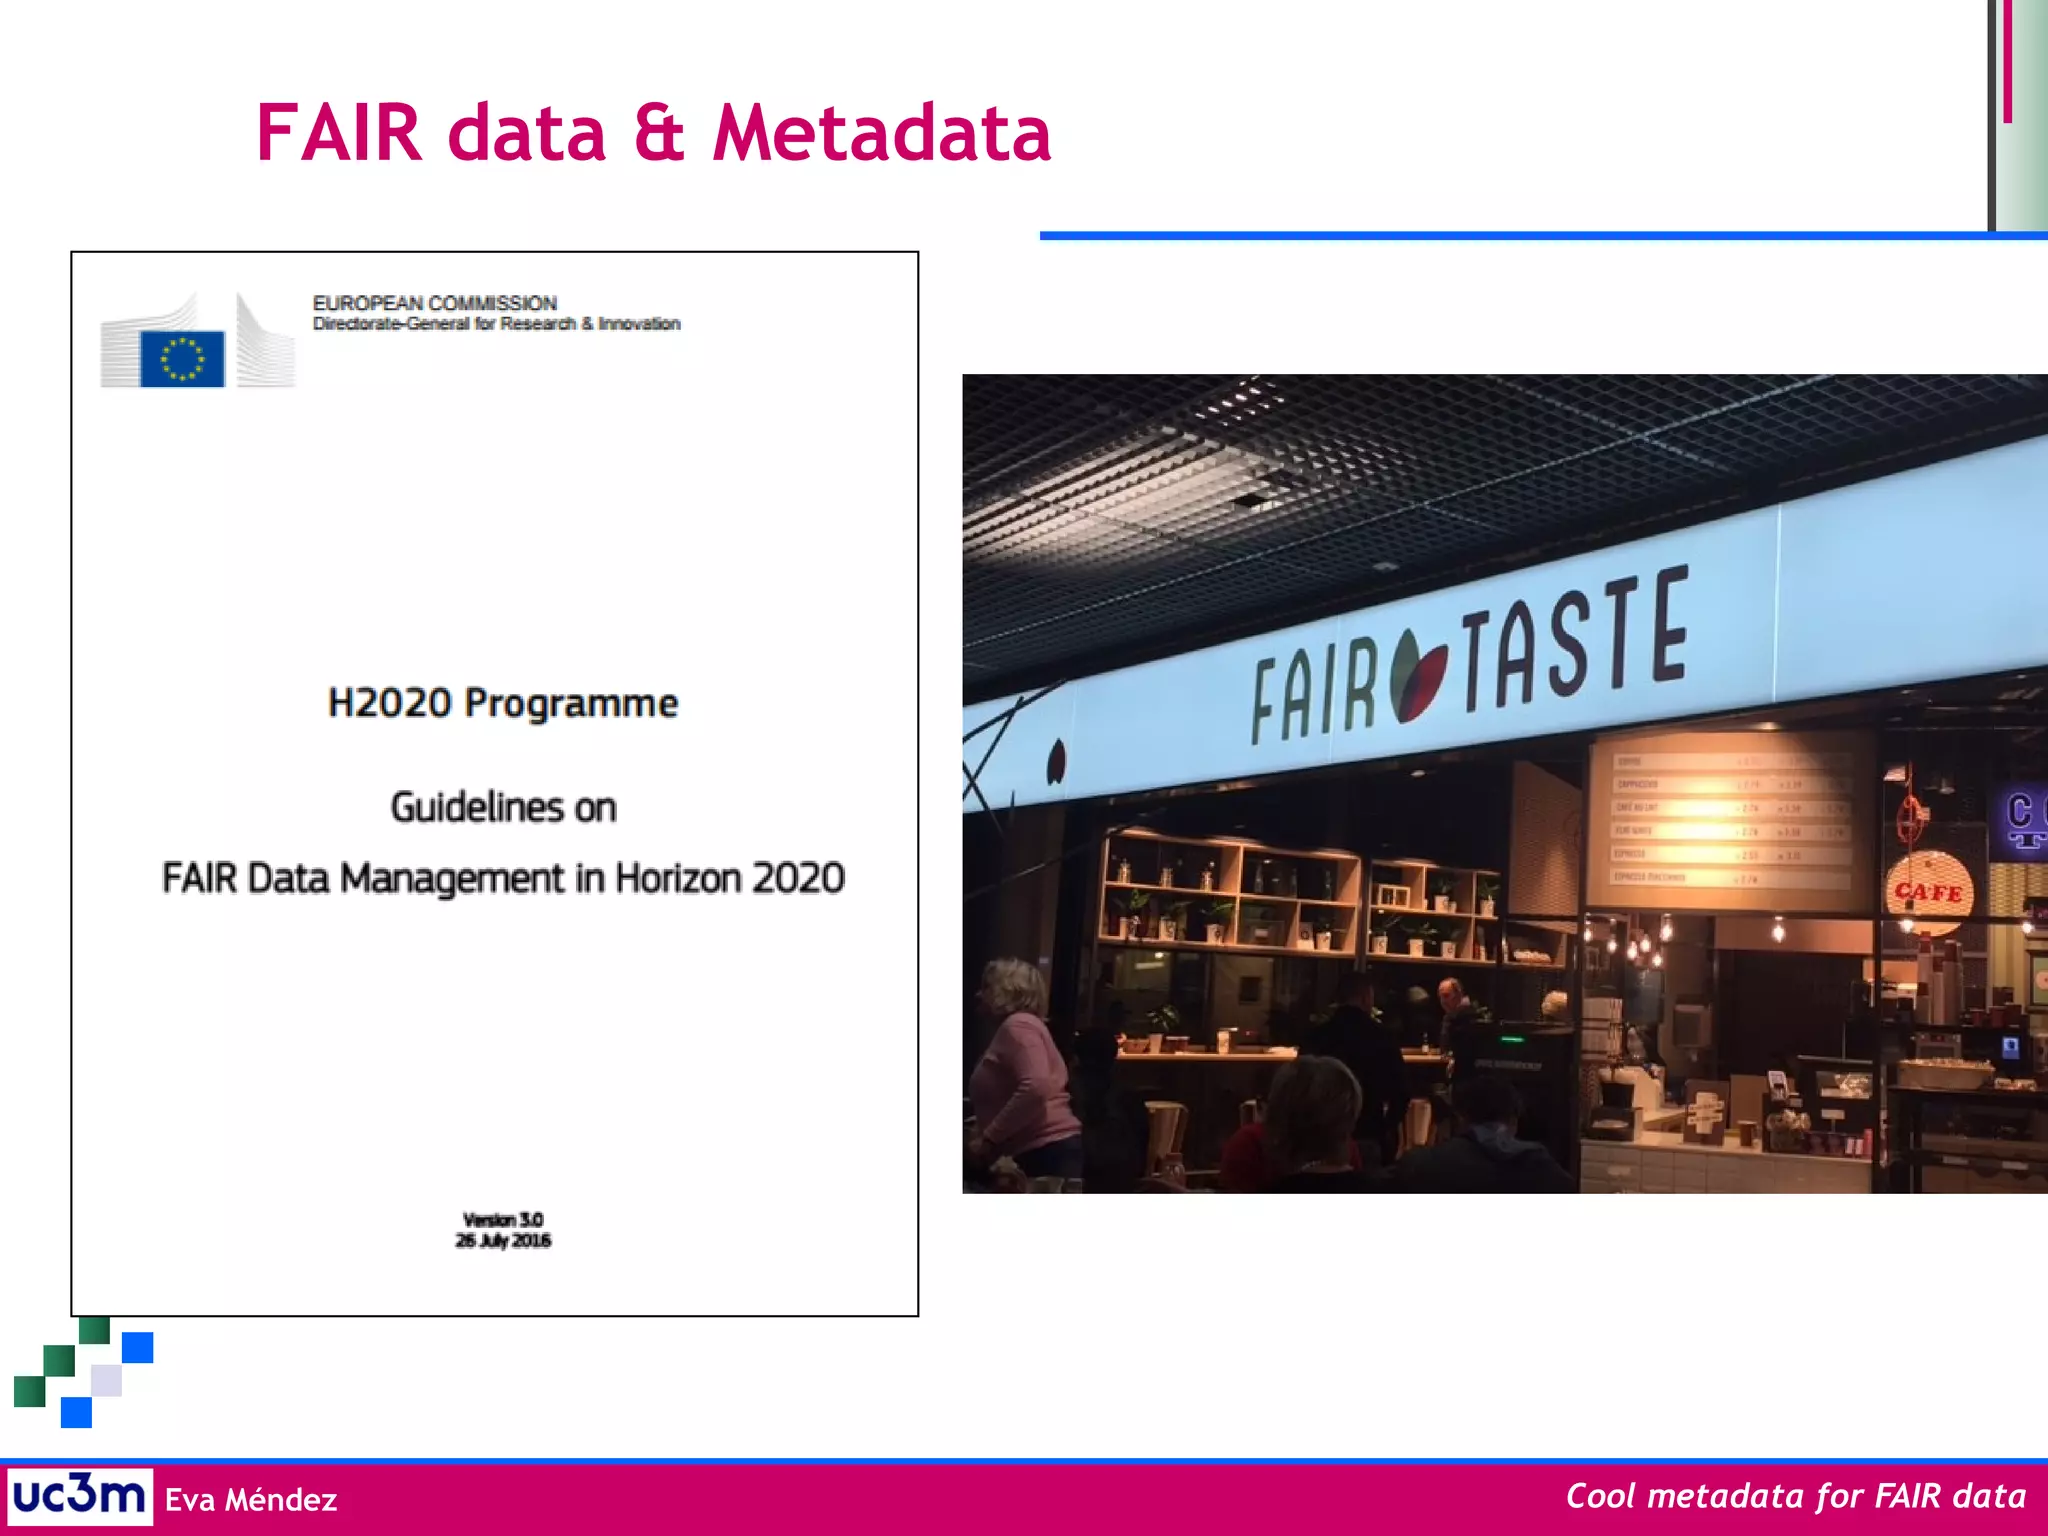Screen dimensions: 2048x1536
Task: Click the Version 3.0 label
Action: pyautogui.click(x=503, y=1219)
